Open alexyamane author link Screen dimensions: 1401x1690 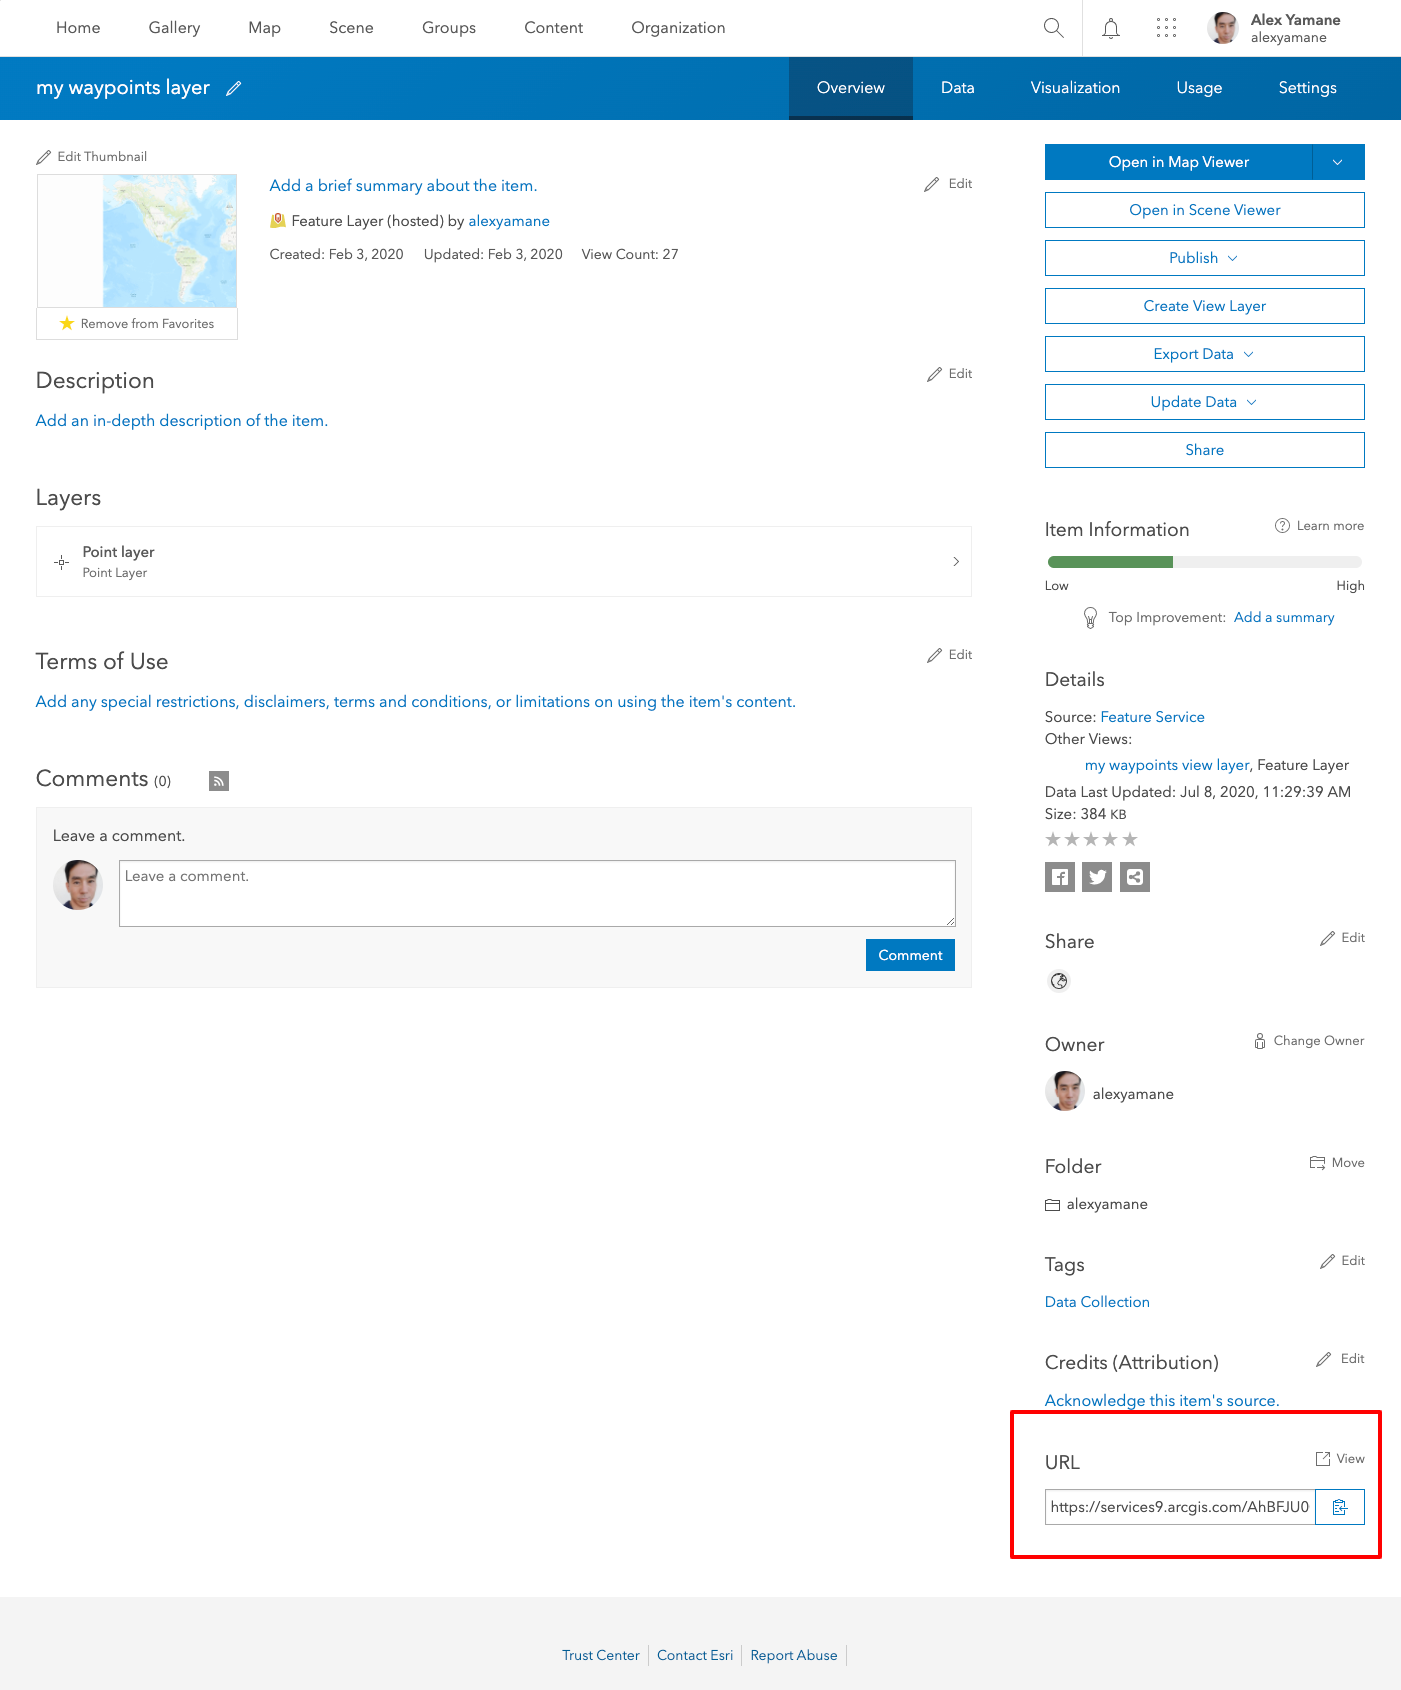point(509,221)
